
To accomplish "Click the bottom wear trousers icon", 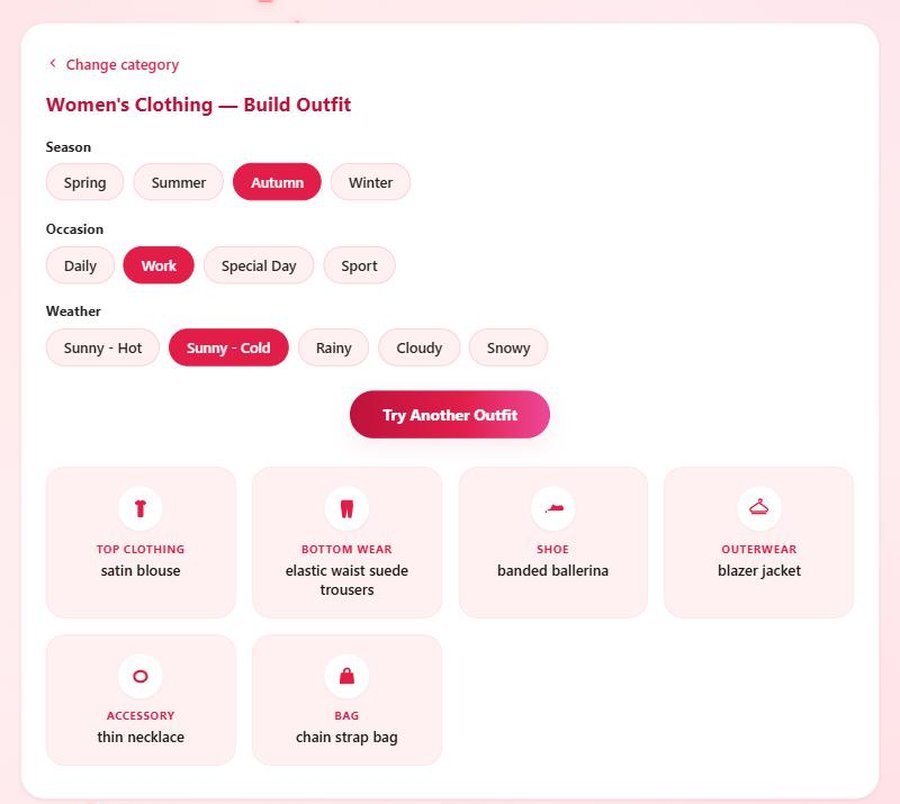I will tap(347, 508).
